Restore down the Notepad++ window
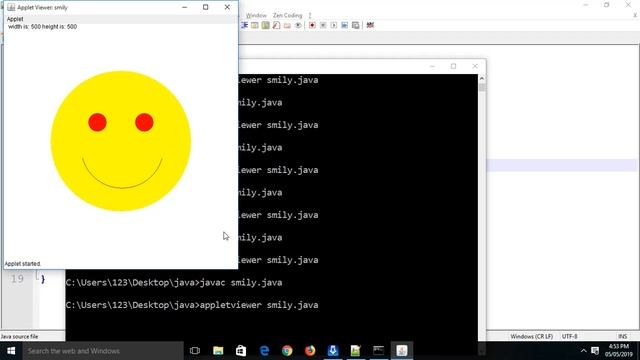Viewport: 640px width, 360px height. (607, 5)
